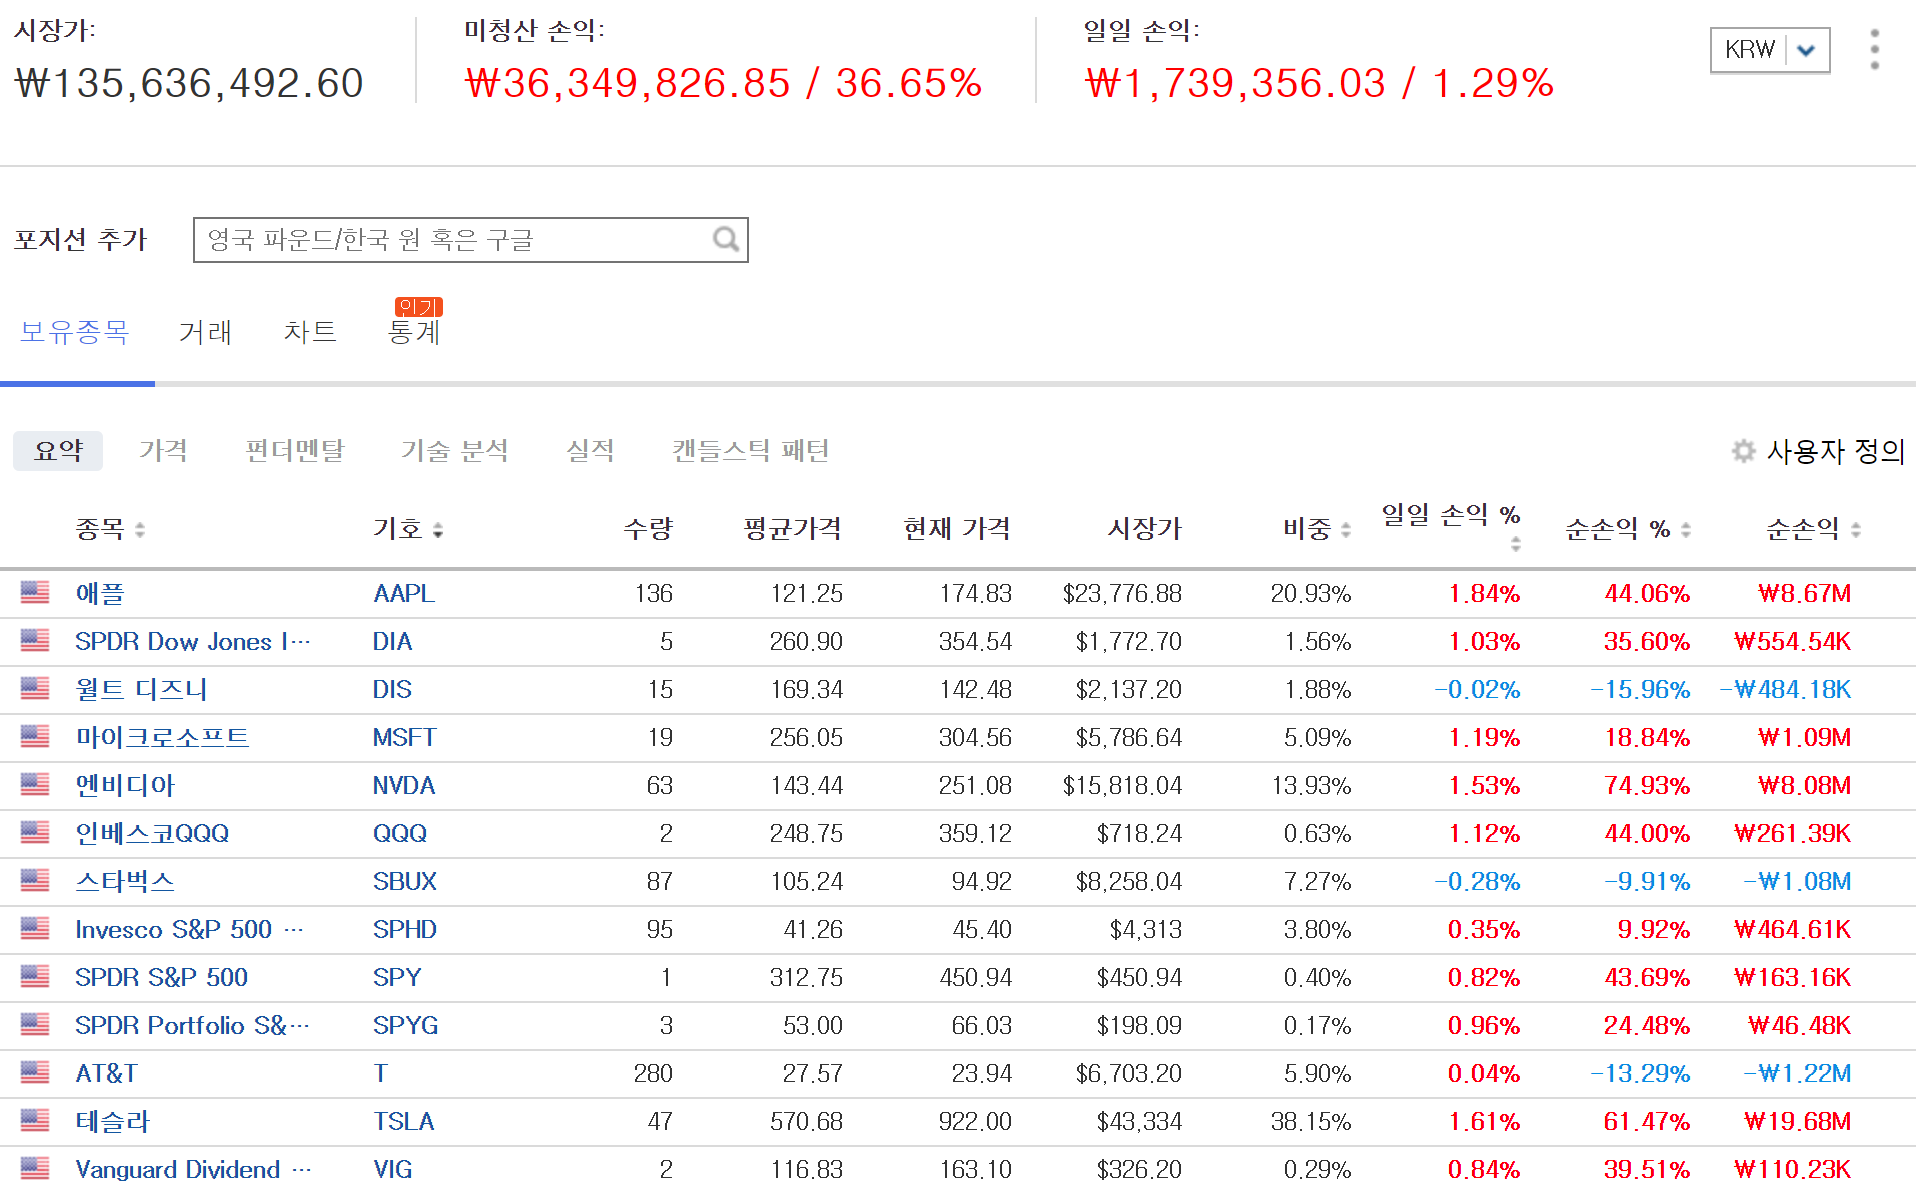
Task: Open the SPDR Portfolio S& stock link
Action: coord(193,1025)
